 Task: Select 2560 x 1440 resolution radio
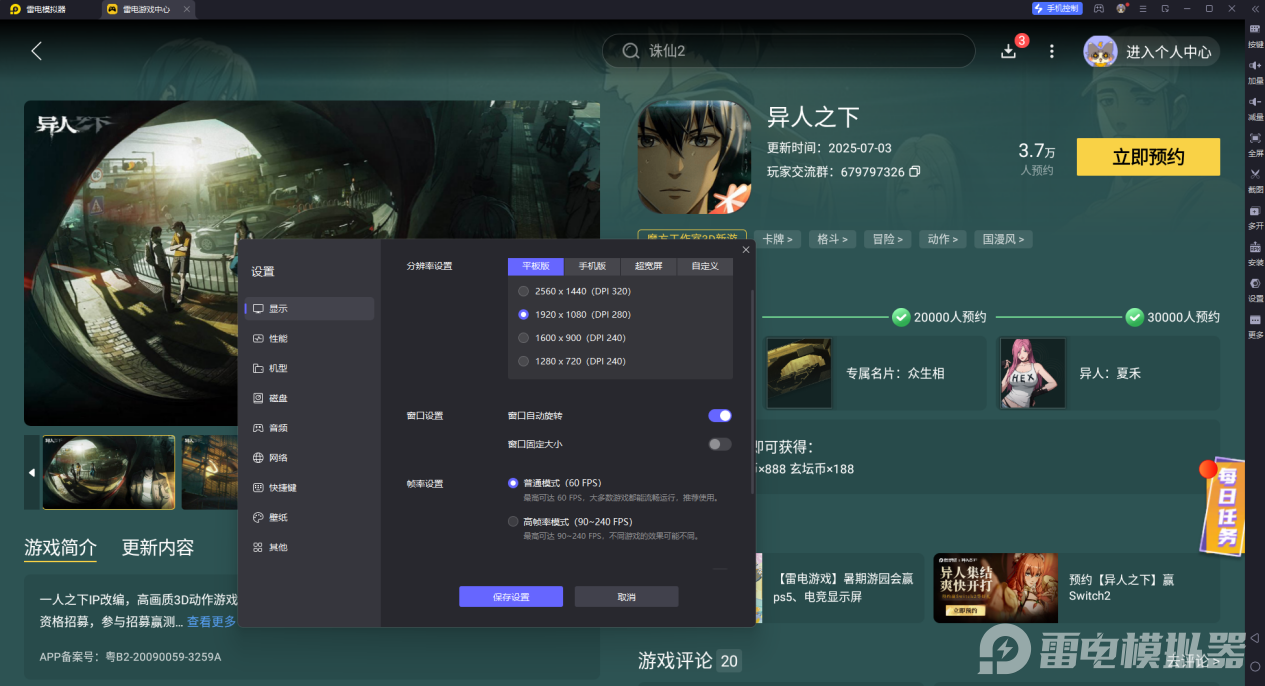(523, 291)
